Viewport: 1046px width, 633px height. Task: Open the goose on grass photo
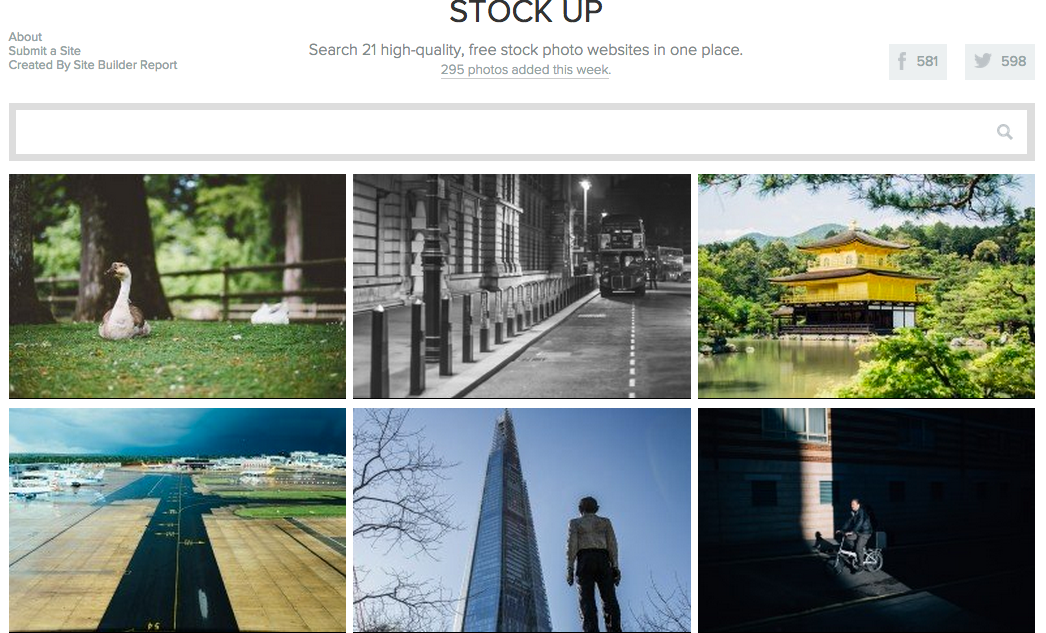(x=177, y=286)
